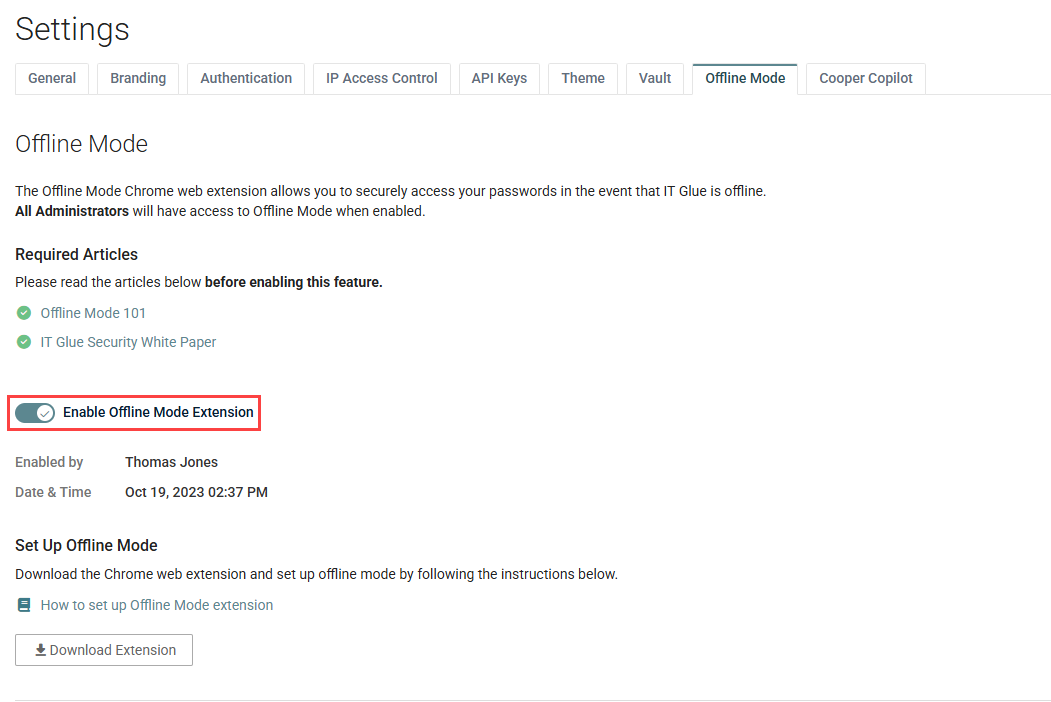This screenshot has height=702, width=1051.
Task: Open How to set up Offline Mode extension link
Action: click(x=157, y=605)
